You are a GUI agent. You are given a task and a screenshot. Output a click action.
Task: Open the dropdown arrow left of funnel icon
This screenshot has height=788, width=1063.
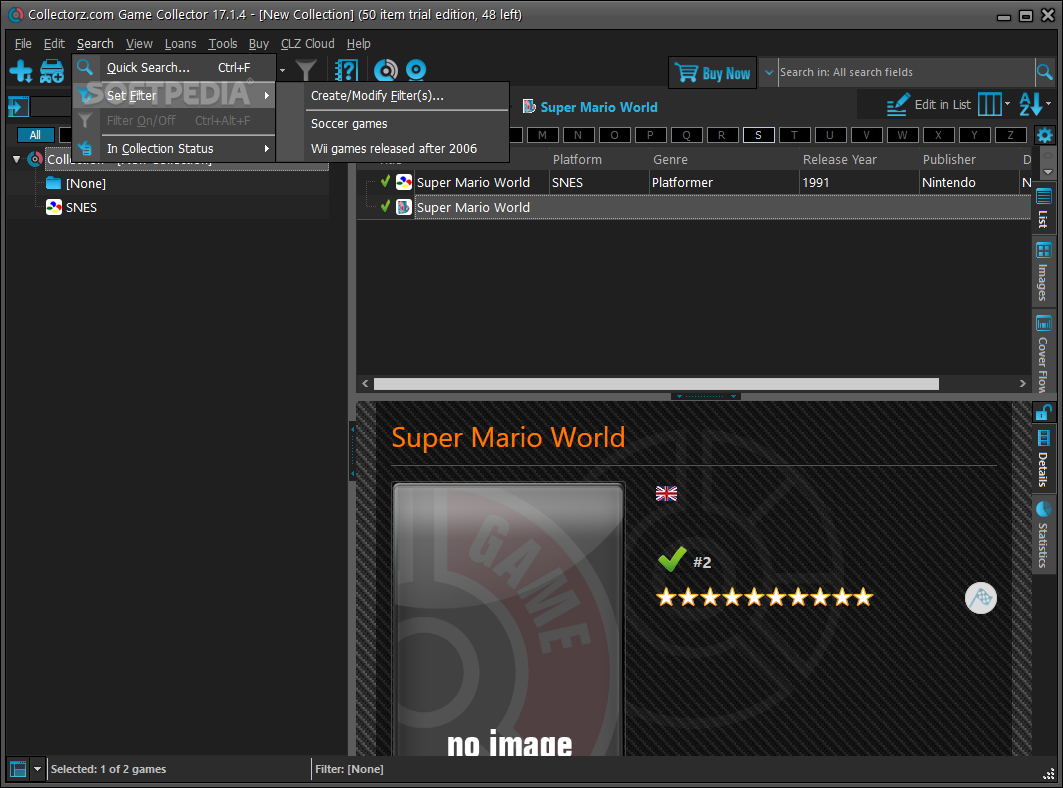click(282, 70)
